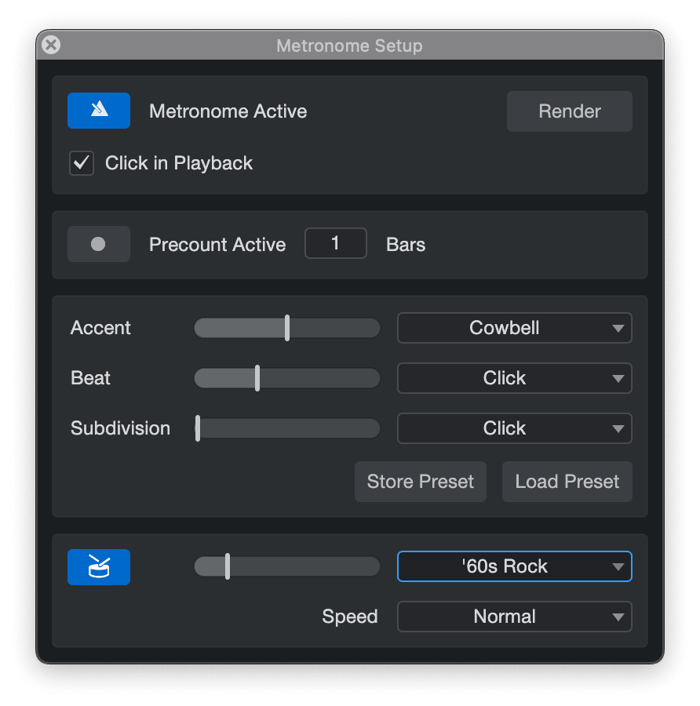Open the Speed dropdown showing Normal
Viewport: 700px width, 706px height.
coord(515,617)
